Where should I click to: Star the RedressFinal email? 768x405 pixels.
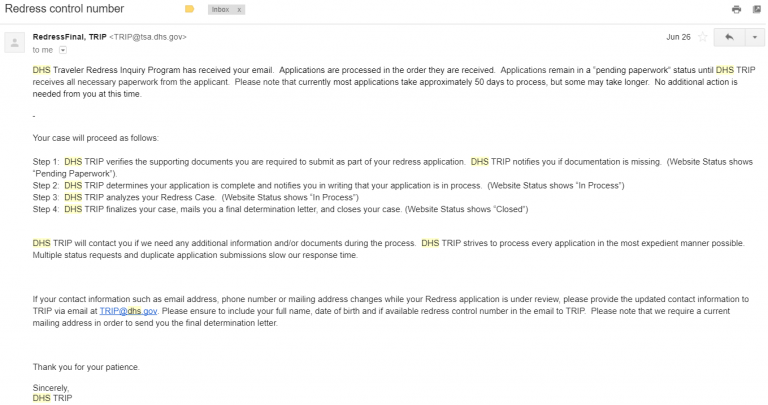pos(703,36)
